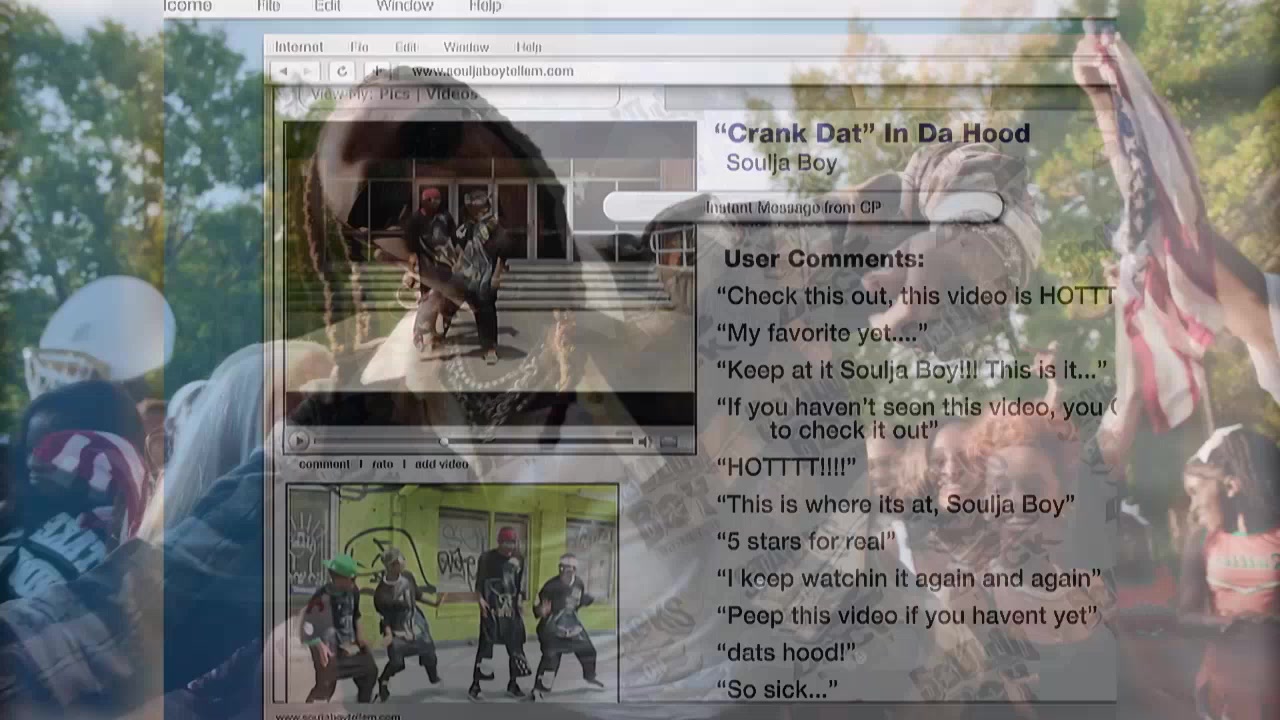This screenshot has height=720, width=1280.
Task: Click the add video link
Action: point(441,464)
